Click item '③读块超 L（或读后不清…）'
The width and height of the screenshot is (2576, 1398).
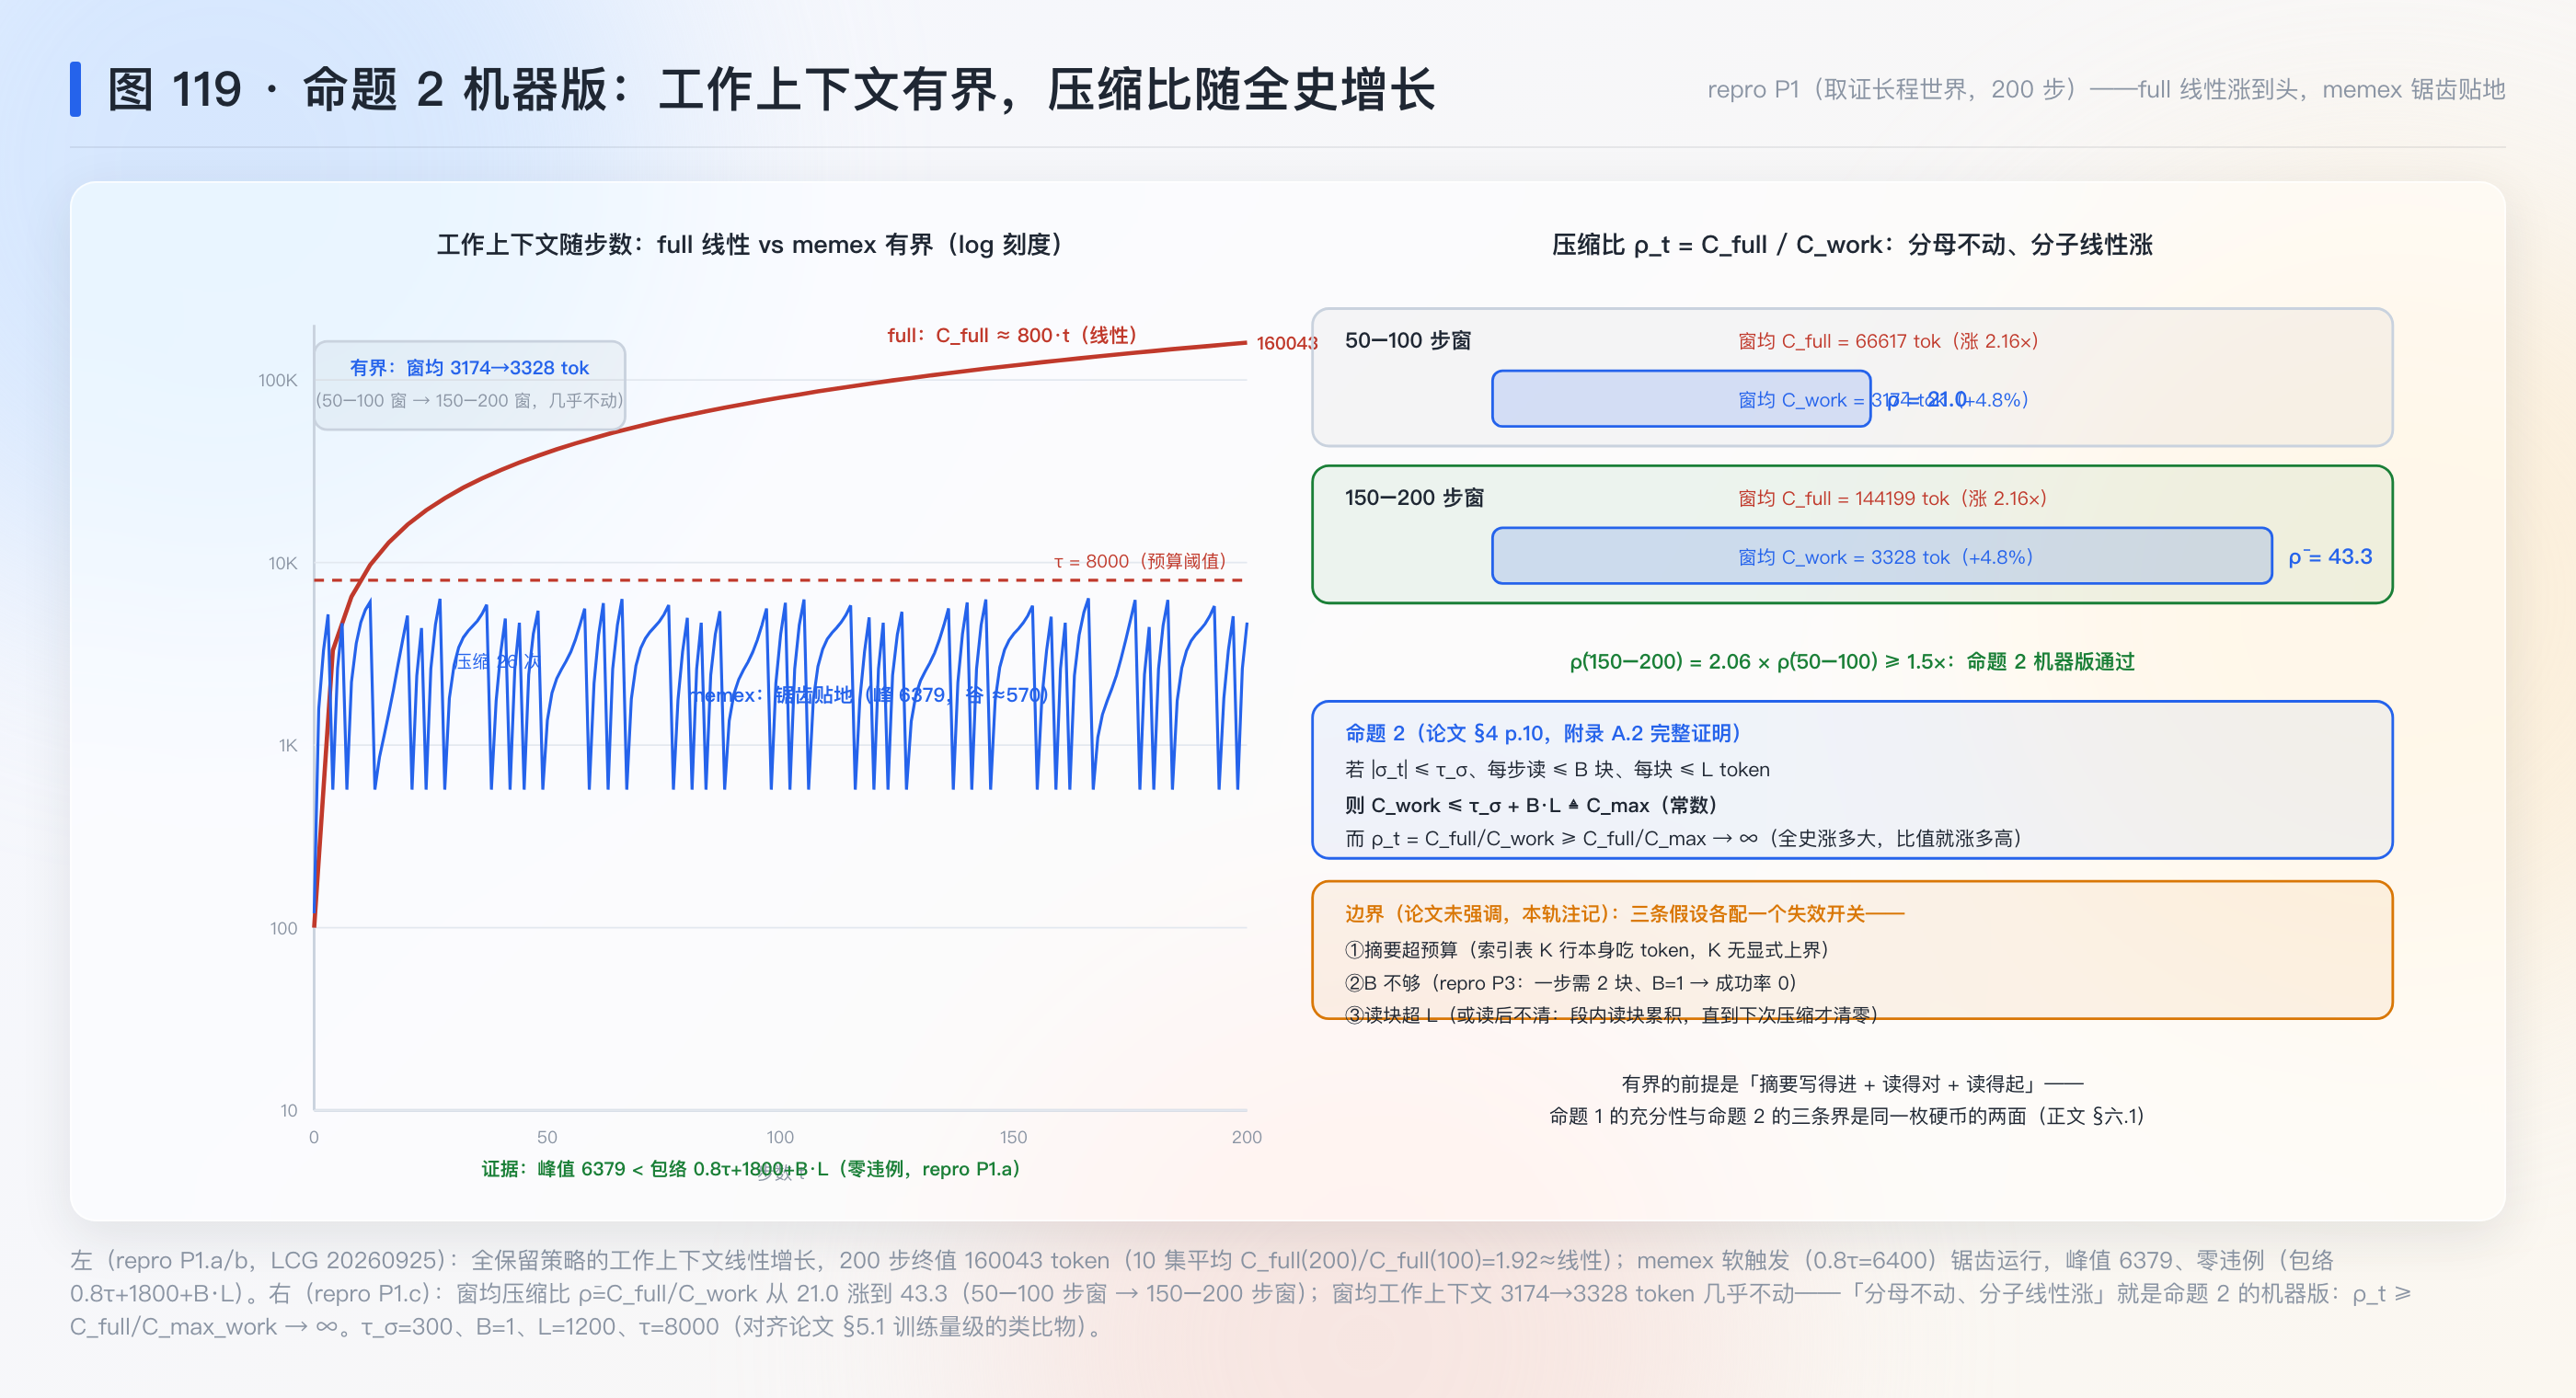[x=1612, y=1015]
